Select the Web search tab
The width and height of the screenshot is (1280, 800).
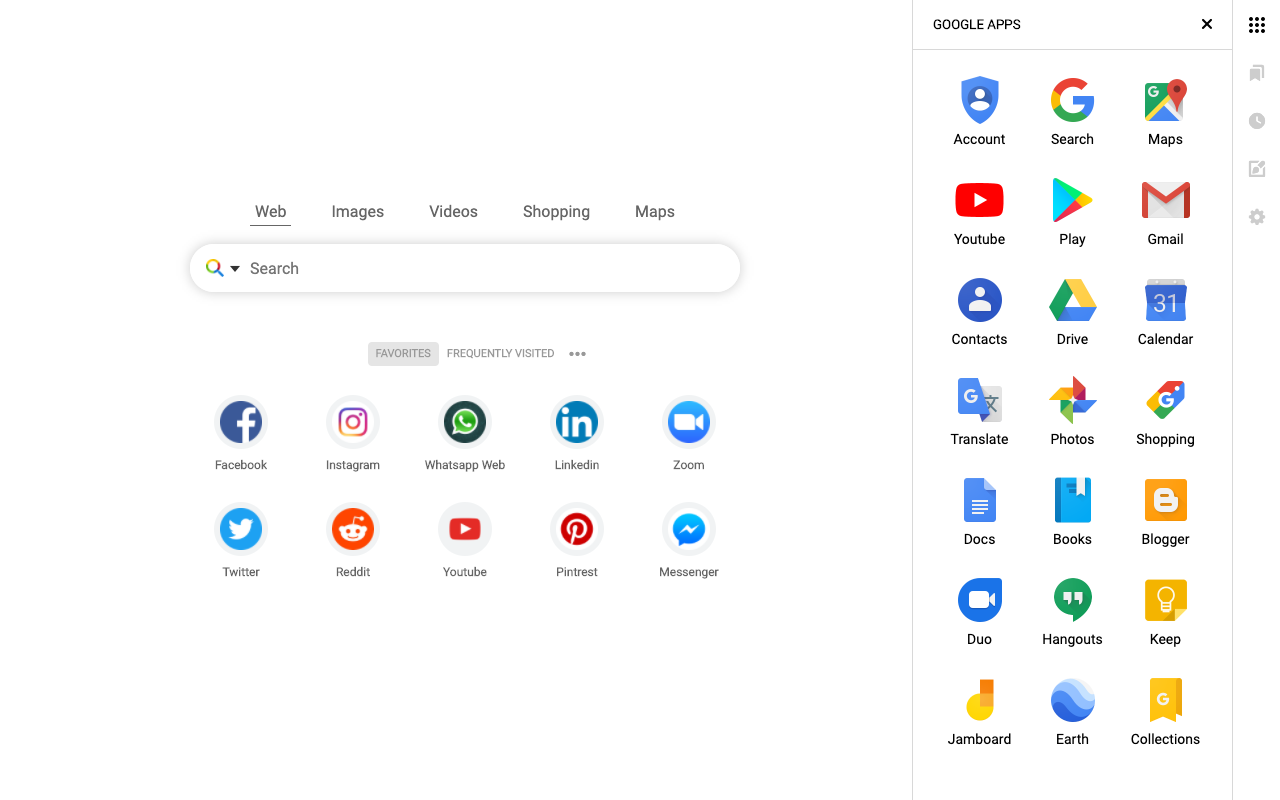pyautogui.click(x=271, y=212)
